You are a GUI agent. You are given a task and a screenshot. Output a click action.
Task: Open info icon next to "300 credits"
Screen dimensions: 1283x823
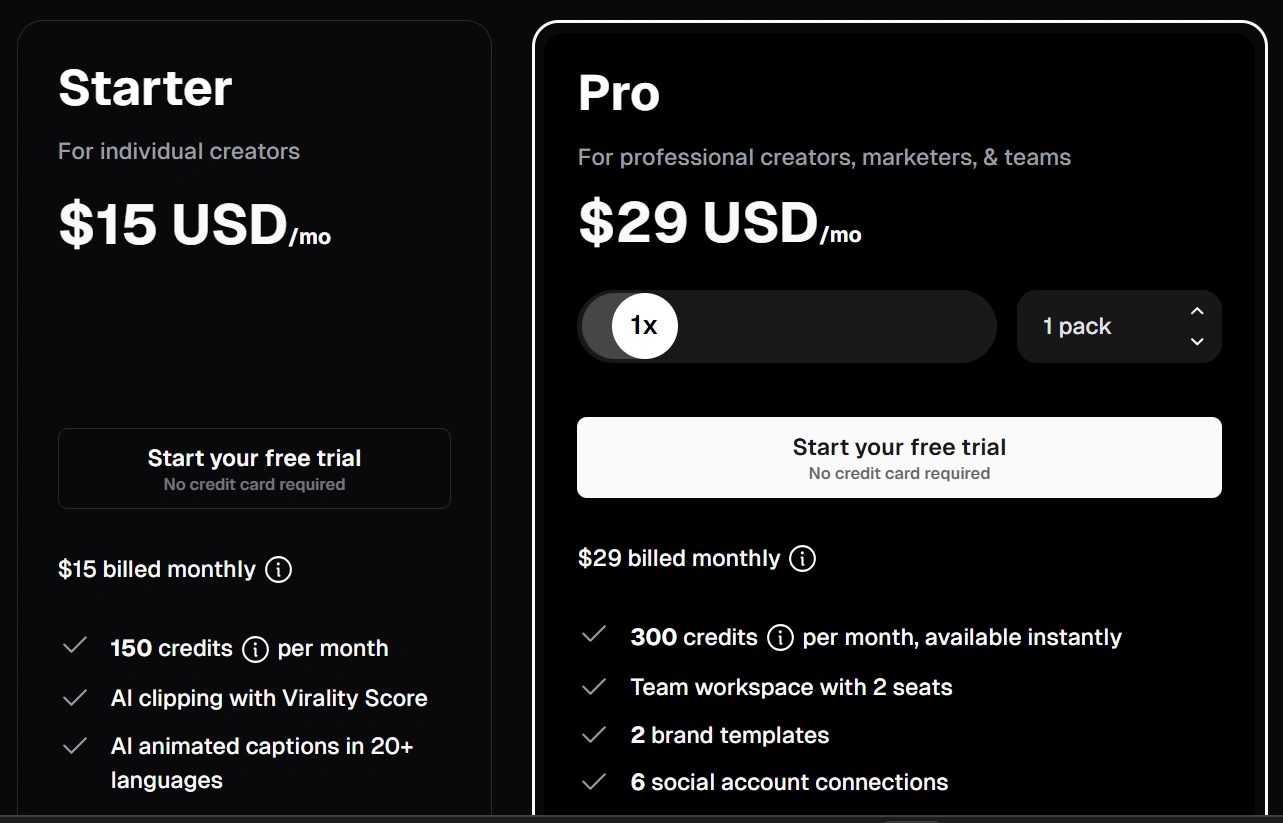click(x=780, y=638)
